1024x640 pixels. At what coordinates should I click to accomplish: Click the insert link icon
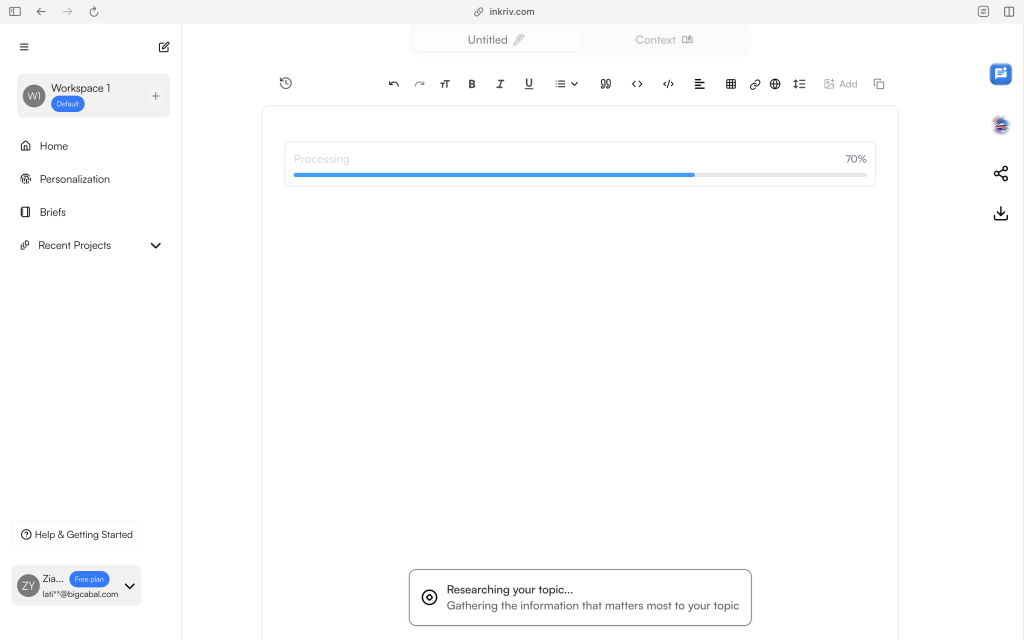pos(755,84)
